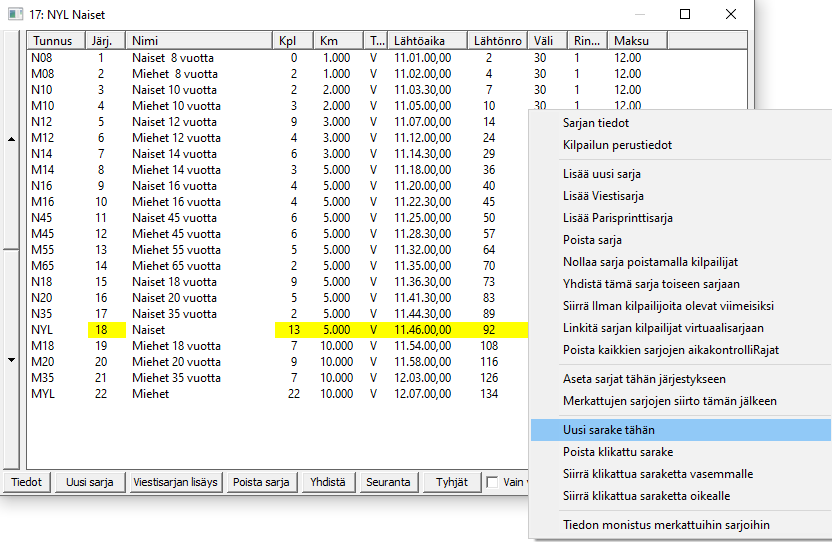832x542 pixels.
Task: Select 'Poista klikattu sarake' menu option
Action: click(x=617, y=452)
